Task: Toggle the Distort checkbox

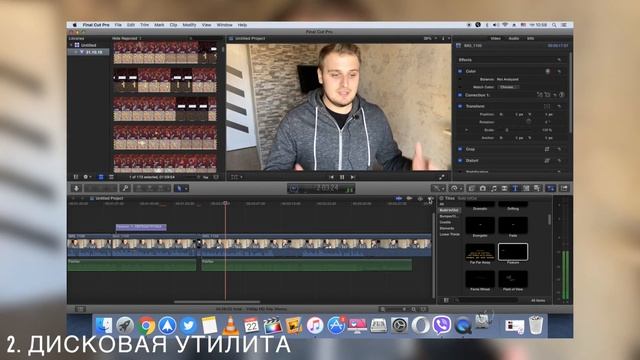Action: pyautogui.click(x=460, y=161)
